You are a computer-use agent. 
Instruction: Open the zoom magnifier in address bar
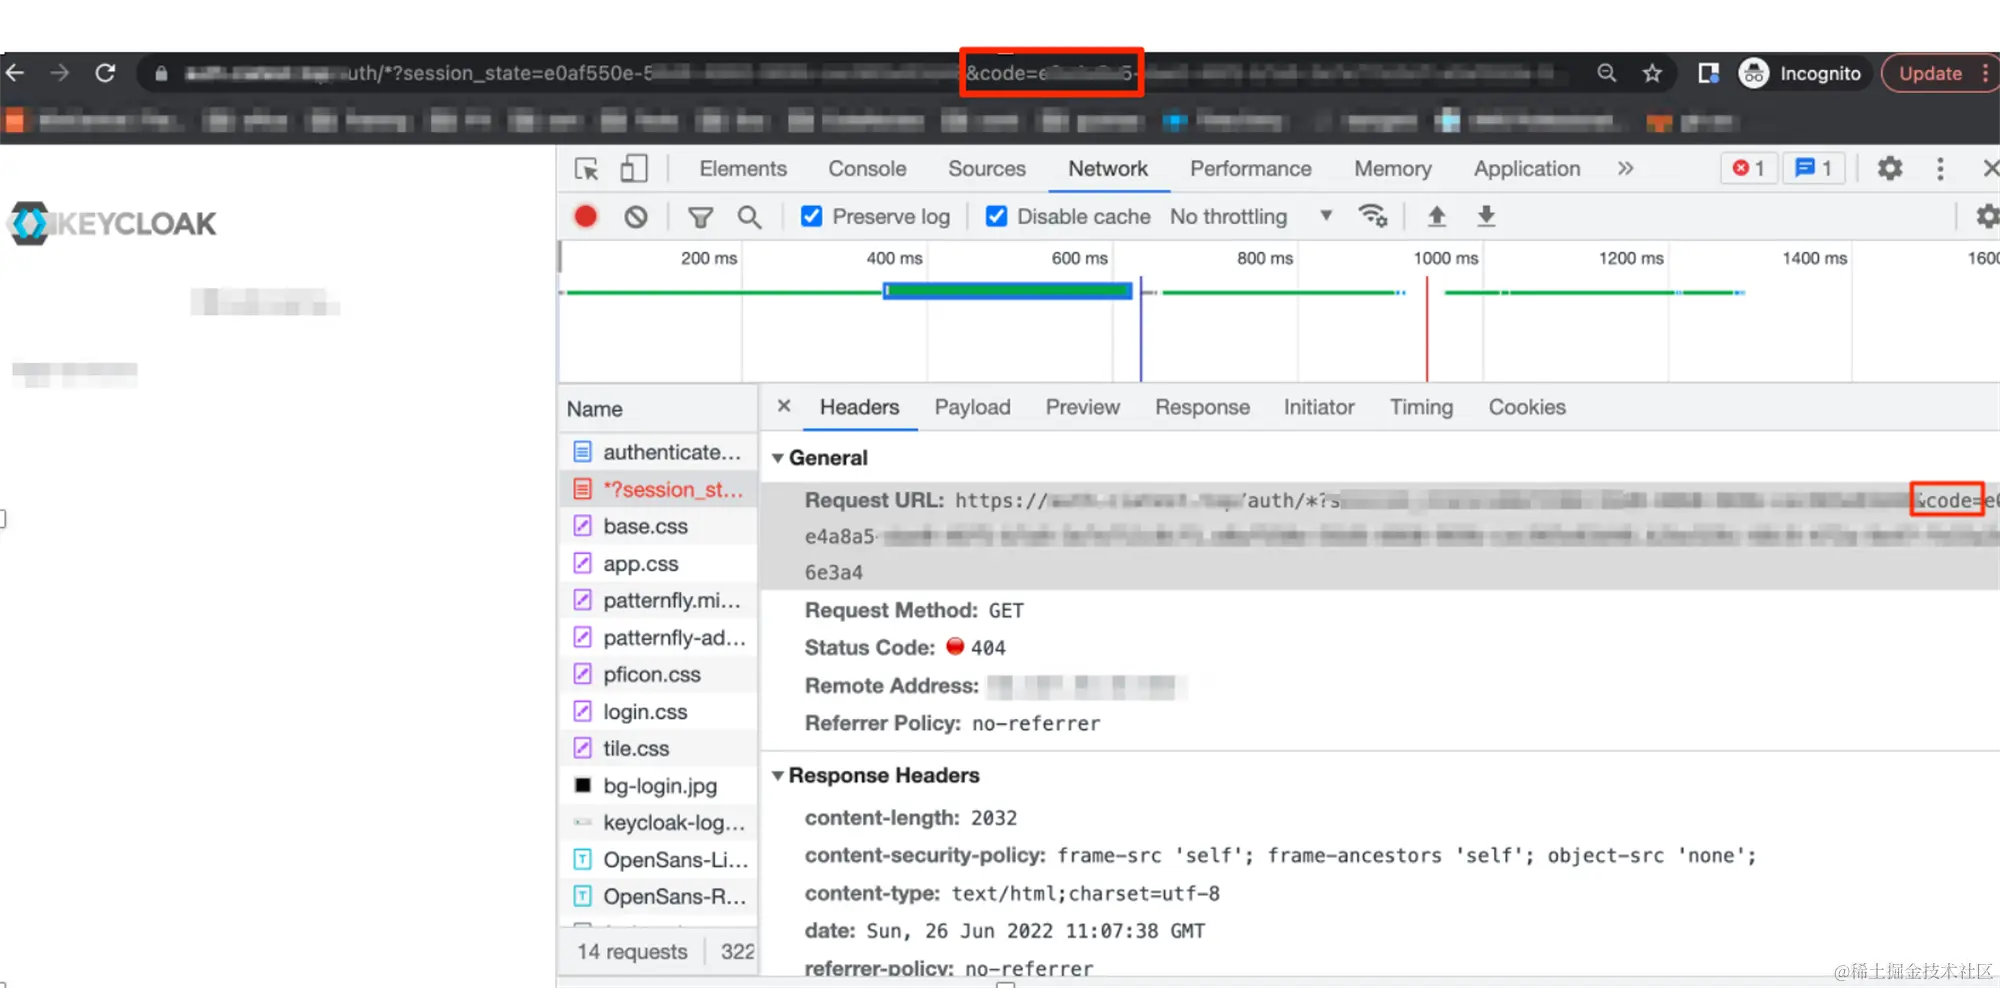[1607, 73]
